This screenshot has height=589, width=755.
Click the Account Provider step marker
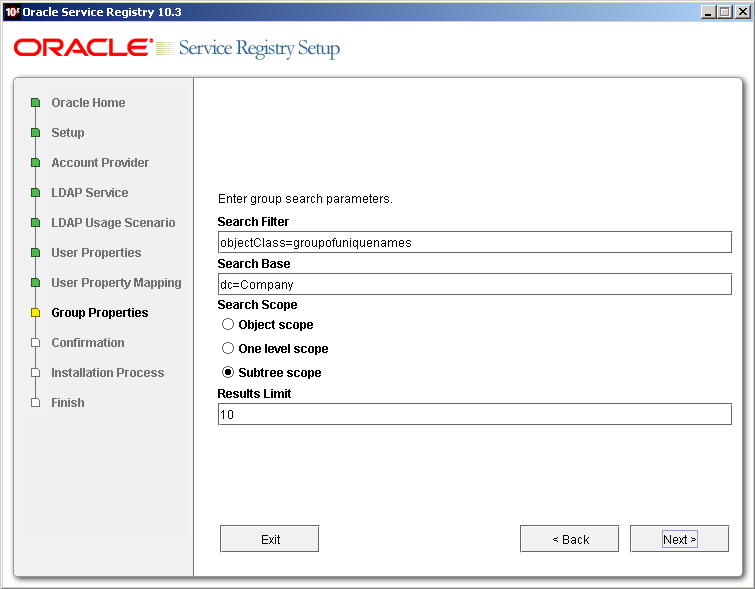pos(36,163)
